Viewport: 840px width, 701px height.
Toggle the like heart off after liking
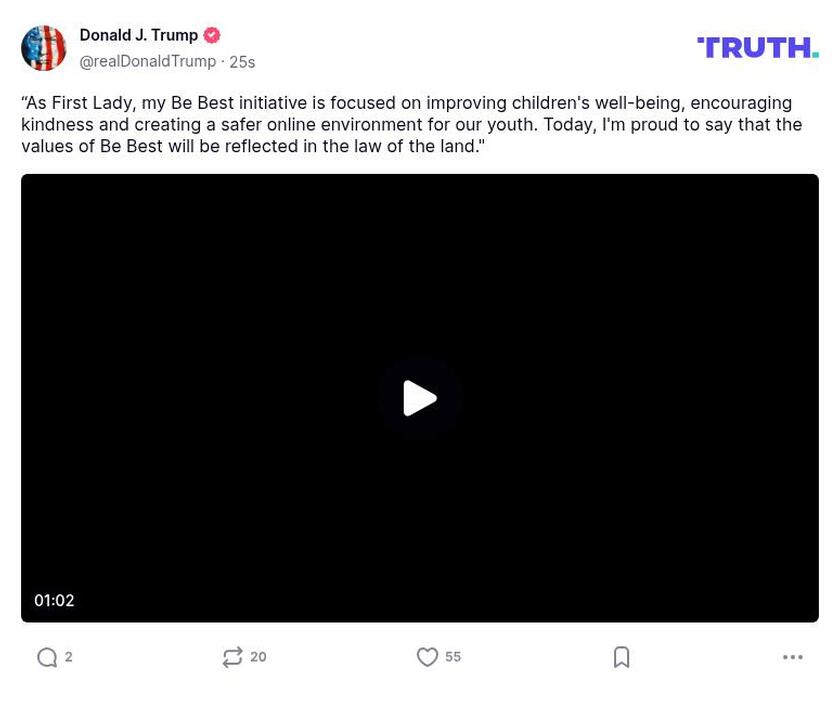pyautogui.click(x=427, y=656)
